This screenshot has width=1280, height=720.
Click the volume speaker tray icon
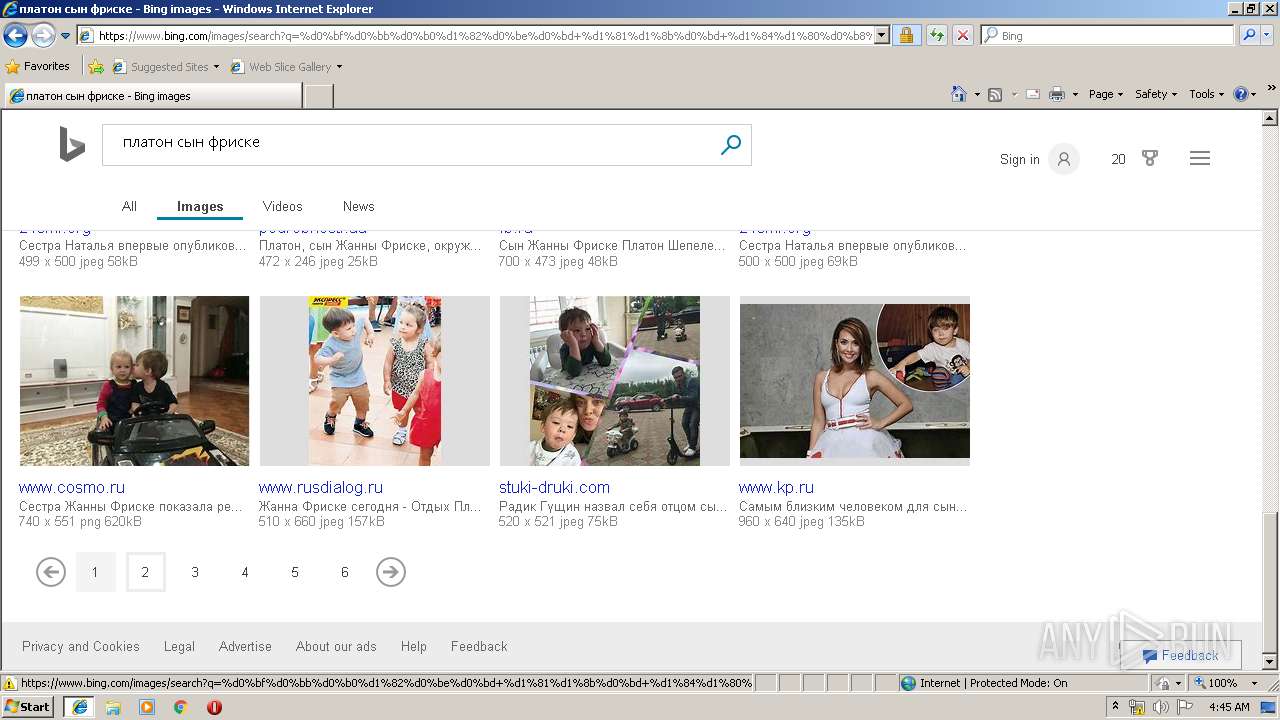pos(1161,707)
